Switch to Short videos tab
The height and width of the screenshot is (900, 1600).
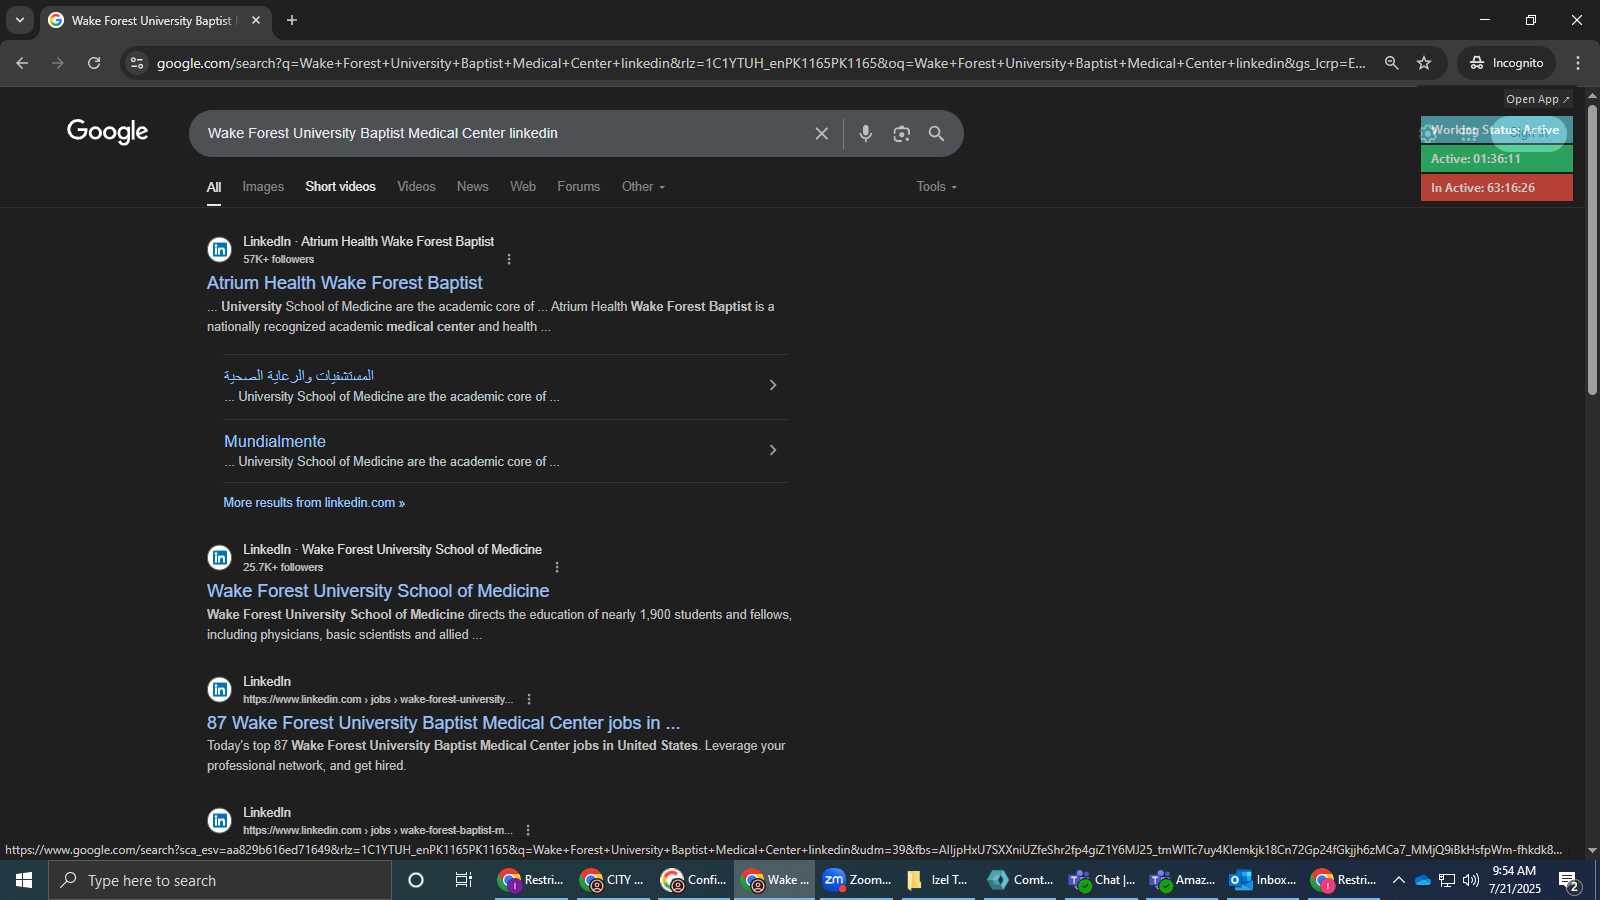pos(340,187)
